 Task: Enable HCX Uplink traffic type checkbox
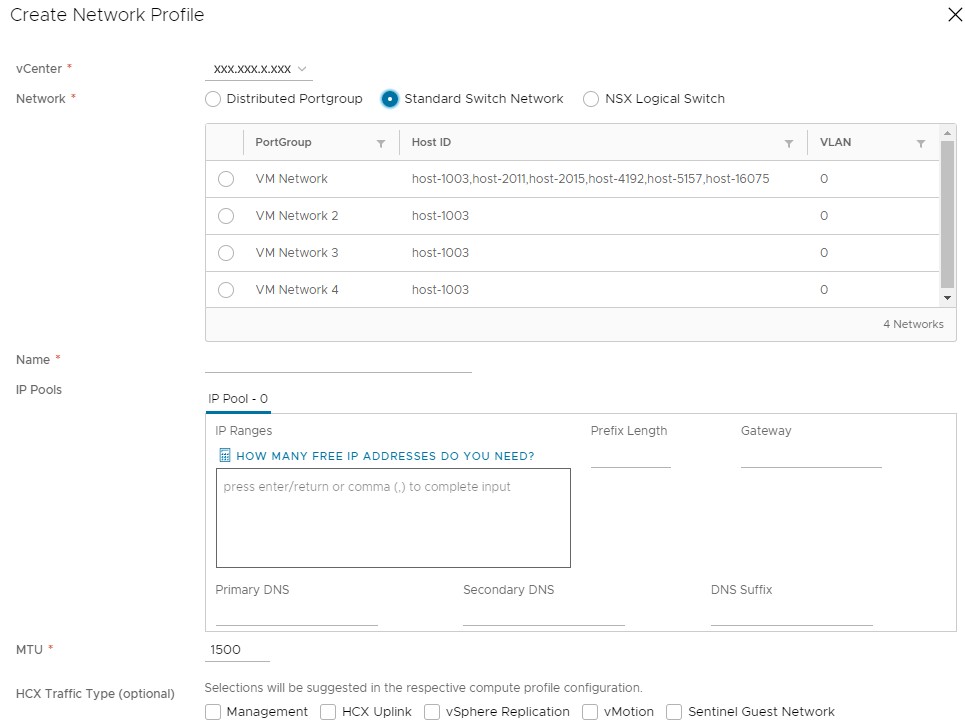(328, 712)
